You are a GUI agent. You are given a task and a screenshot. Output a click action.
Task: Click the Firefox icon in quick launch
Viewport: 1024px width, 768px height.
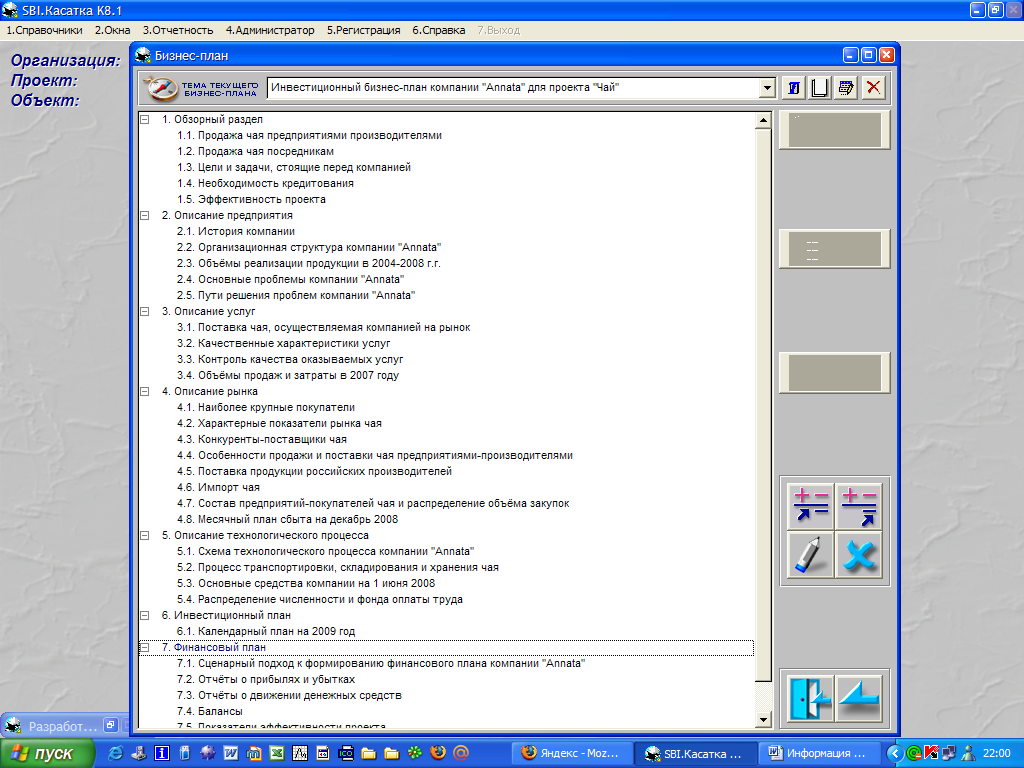(438, 753)
